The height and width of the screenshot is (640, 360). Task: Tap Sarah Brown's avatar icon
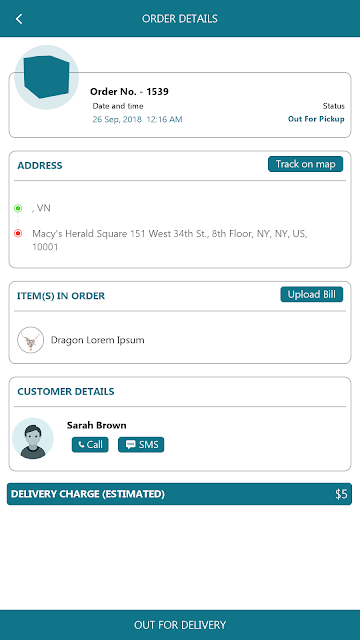33,438
